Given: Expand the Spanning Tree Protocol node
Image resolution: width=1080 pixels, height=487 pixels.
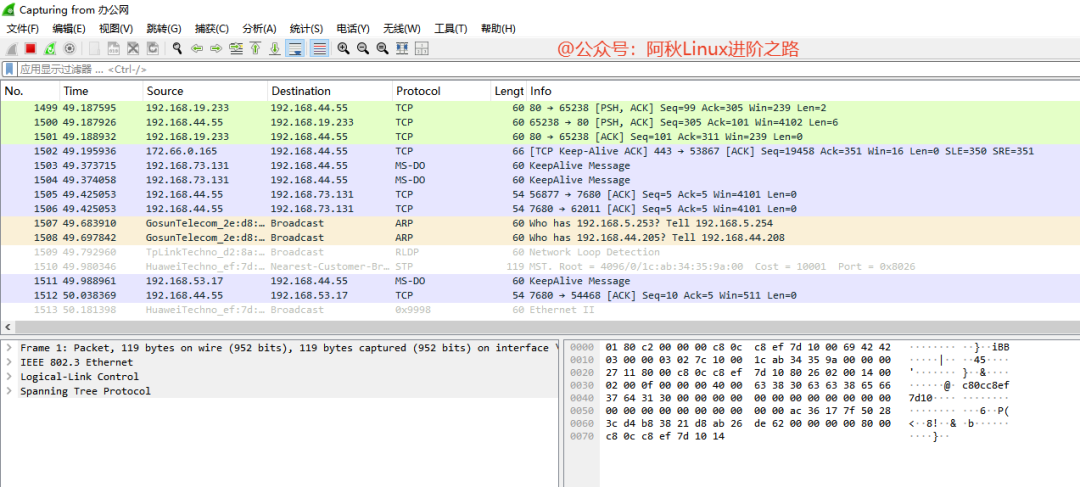Looking at the screenshot, I should coord(9,391).
